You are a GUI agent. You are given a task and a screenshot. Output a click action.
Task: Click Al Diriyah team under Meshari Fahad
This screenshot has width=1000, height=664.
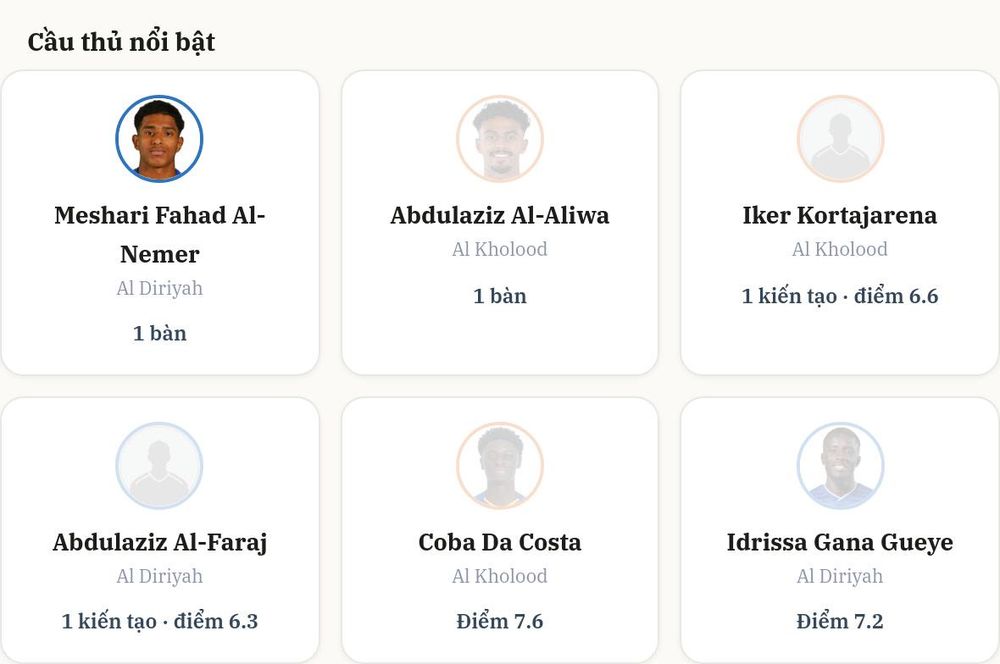[x=159, y=288]
